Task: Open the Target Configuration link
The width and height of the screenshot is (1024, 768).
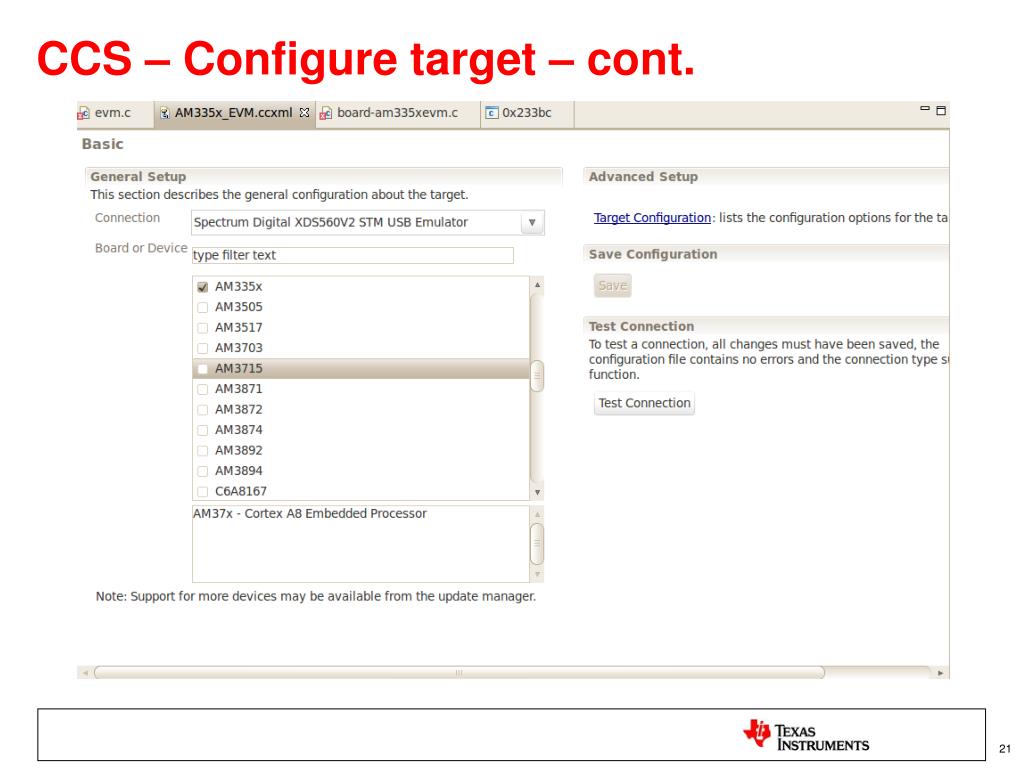Action: [x=652, y=217]
